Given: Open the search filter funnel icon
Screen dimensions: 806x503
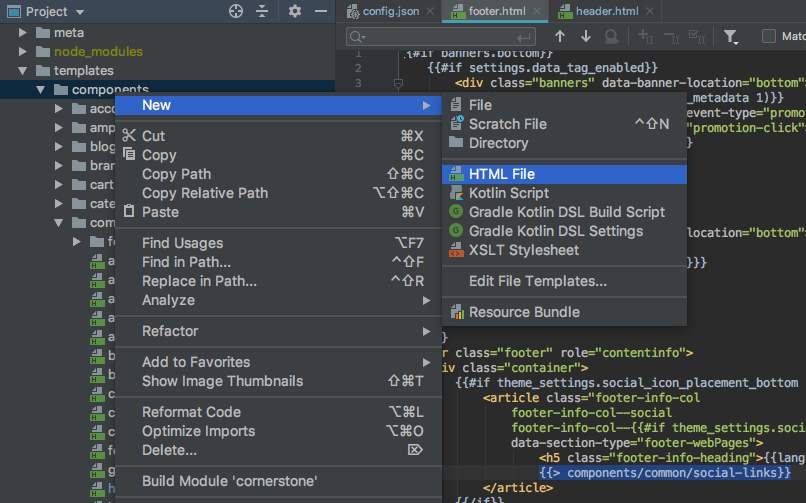Looking at the screenshot, I should [730, 36].
